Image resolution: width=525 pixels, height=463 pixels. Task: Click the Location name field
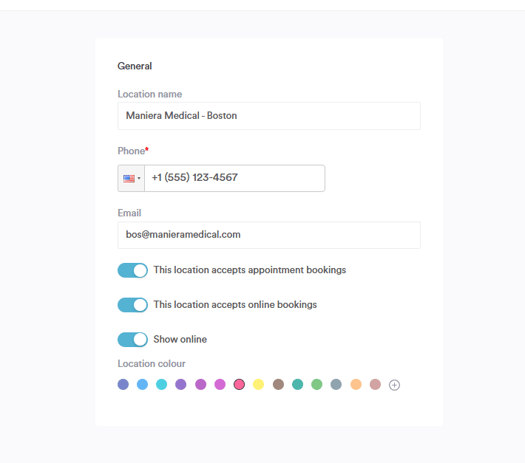(x=269, y=116)
